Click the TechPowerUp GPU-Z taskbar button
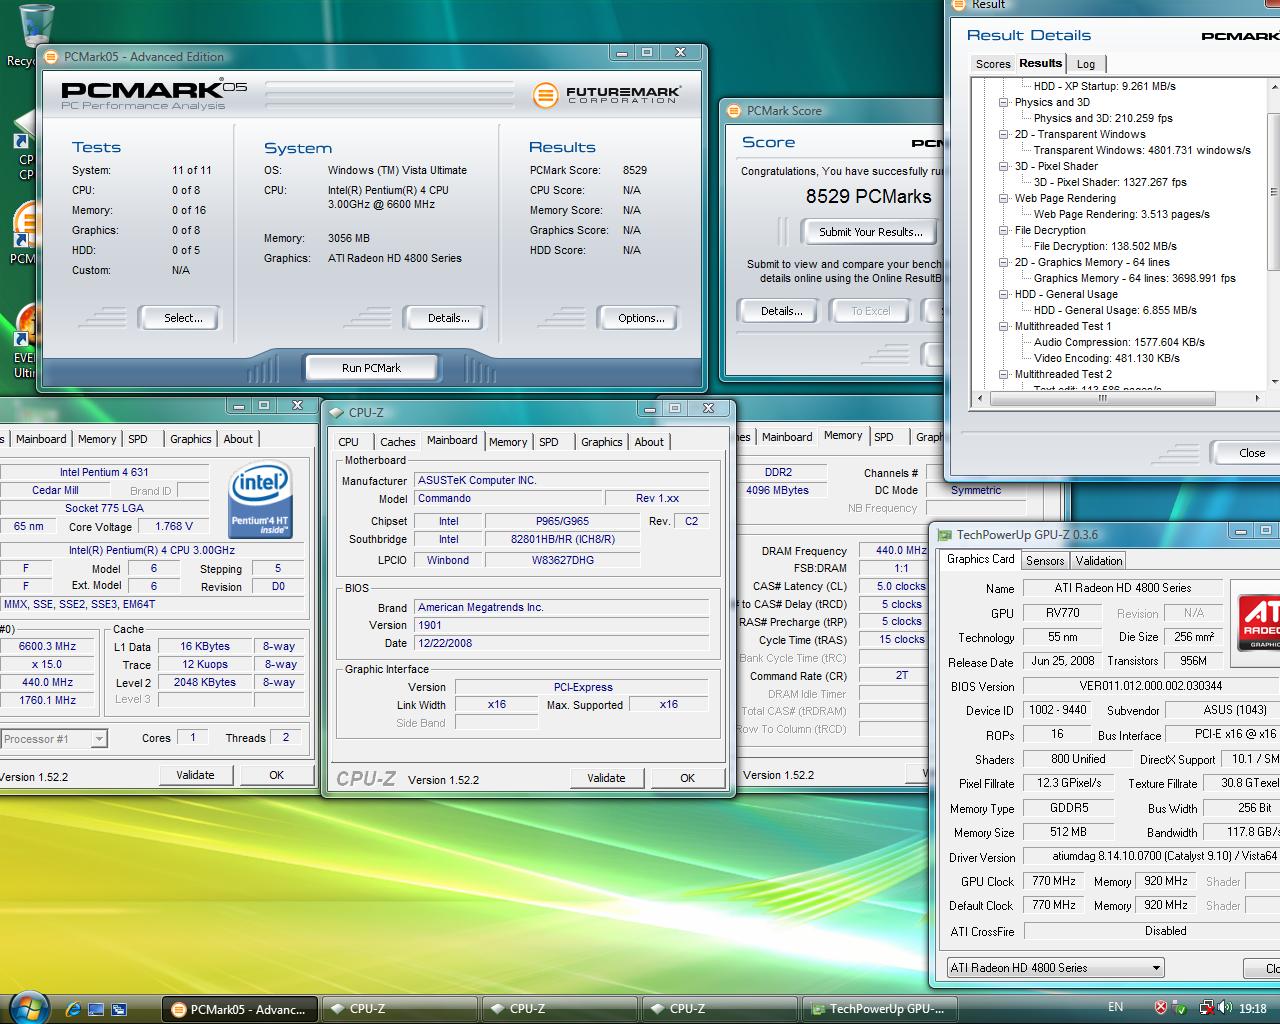 point(882,1009)
